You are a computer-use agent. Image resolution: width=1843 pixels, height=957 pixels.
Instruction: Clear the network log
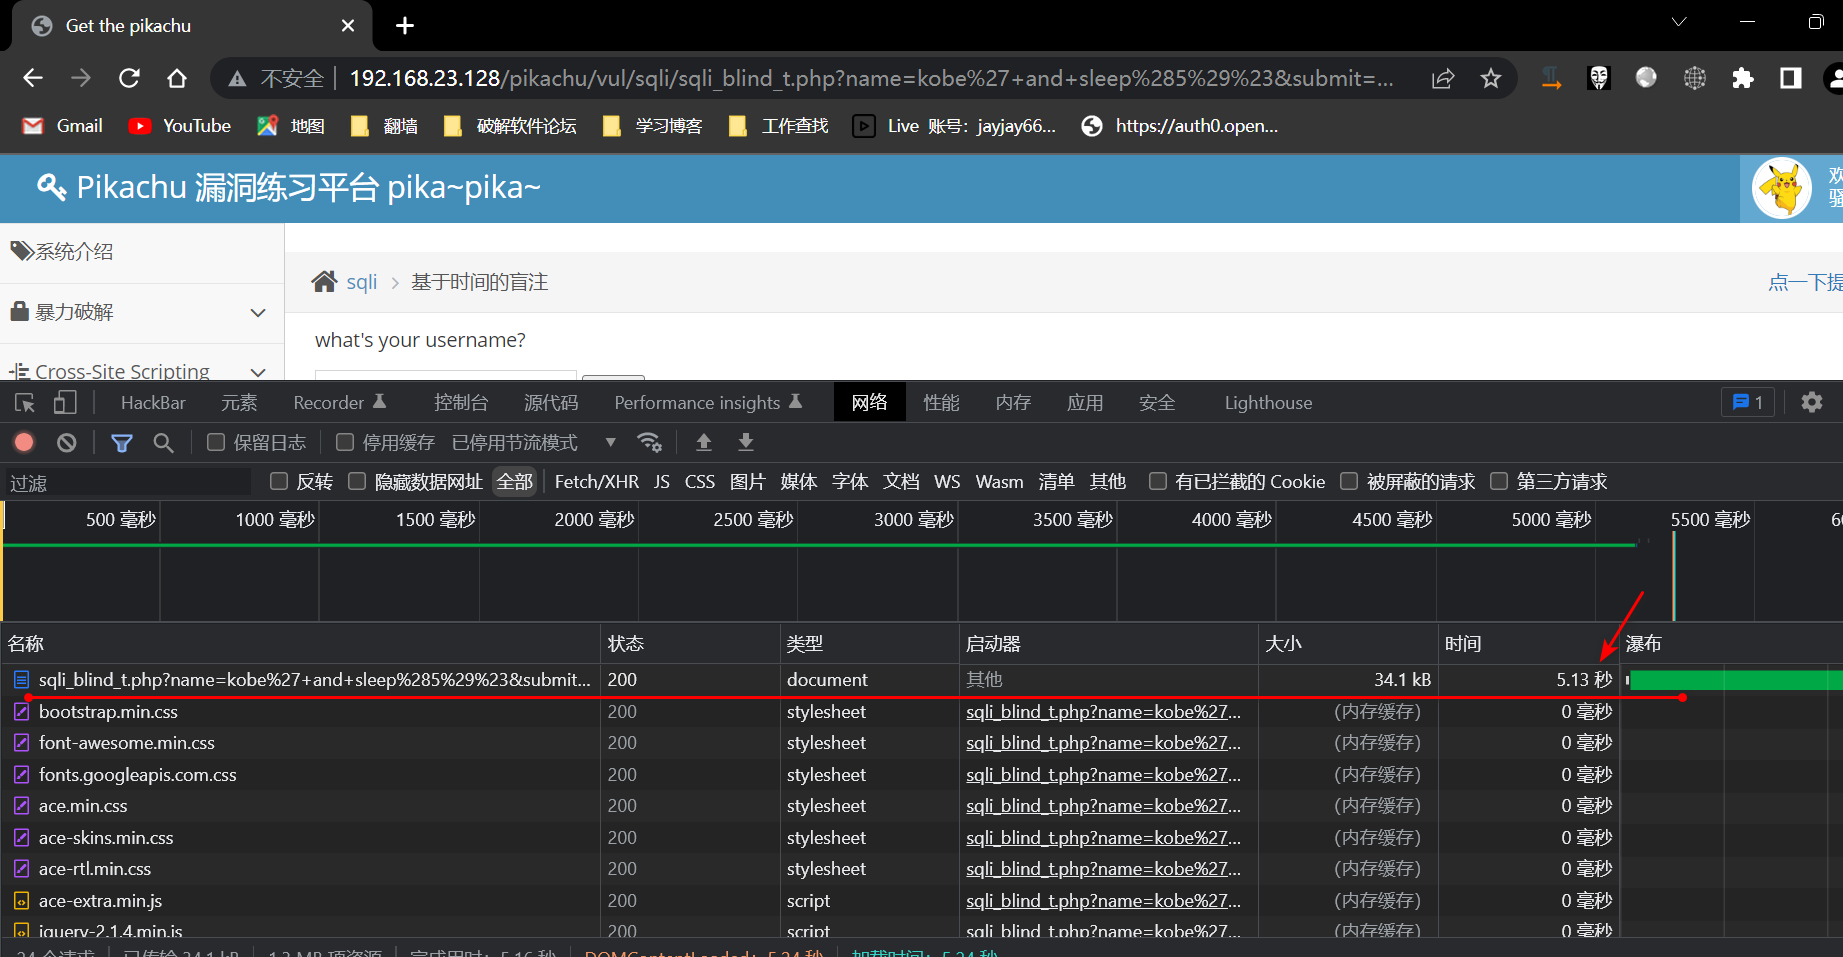(67, 442)
